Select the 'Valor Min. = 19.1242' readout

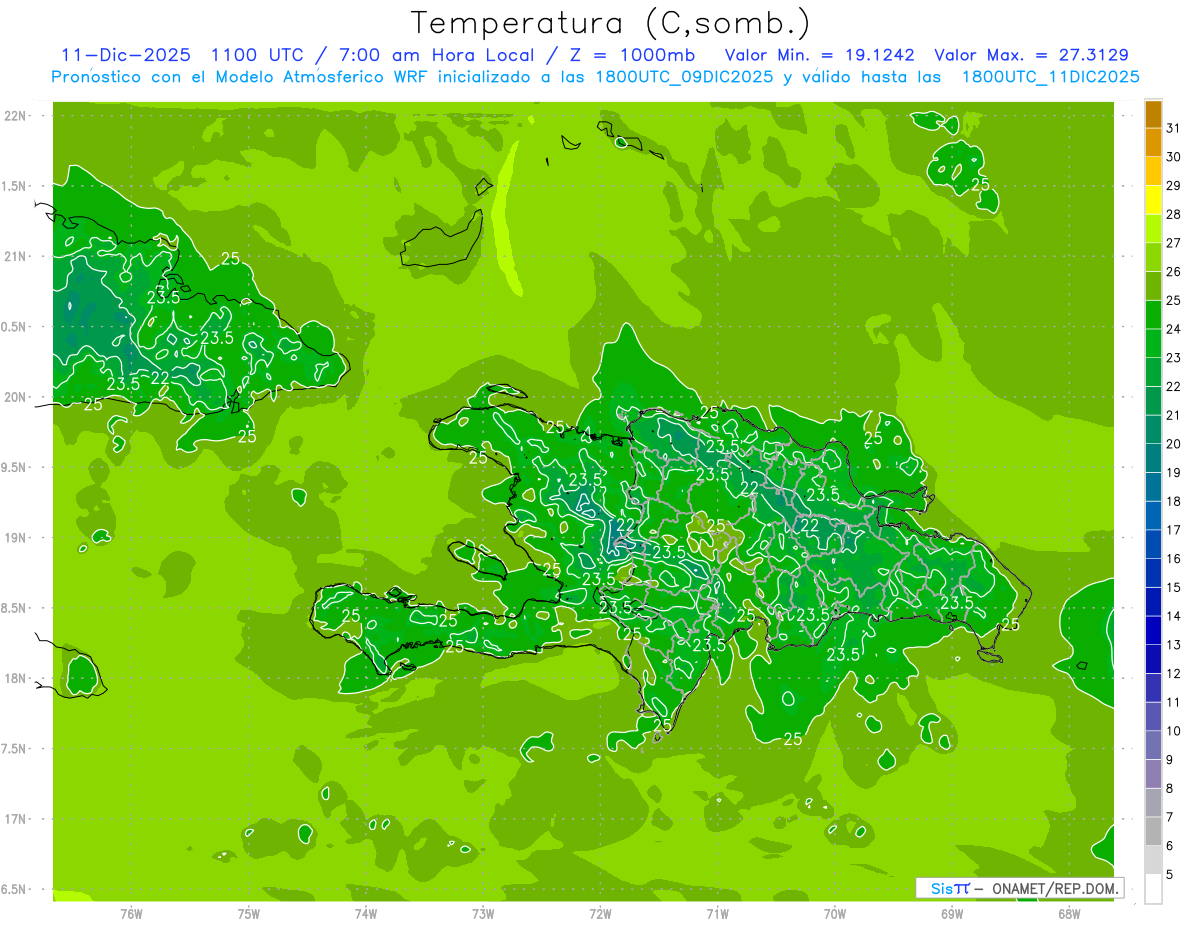(x=819, y=55)
